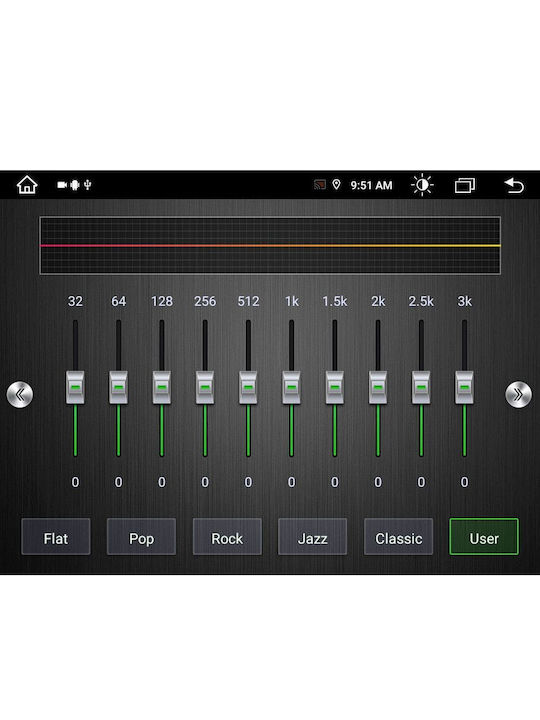Activate the User custom preset

[x=484, y=537]
